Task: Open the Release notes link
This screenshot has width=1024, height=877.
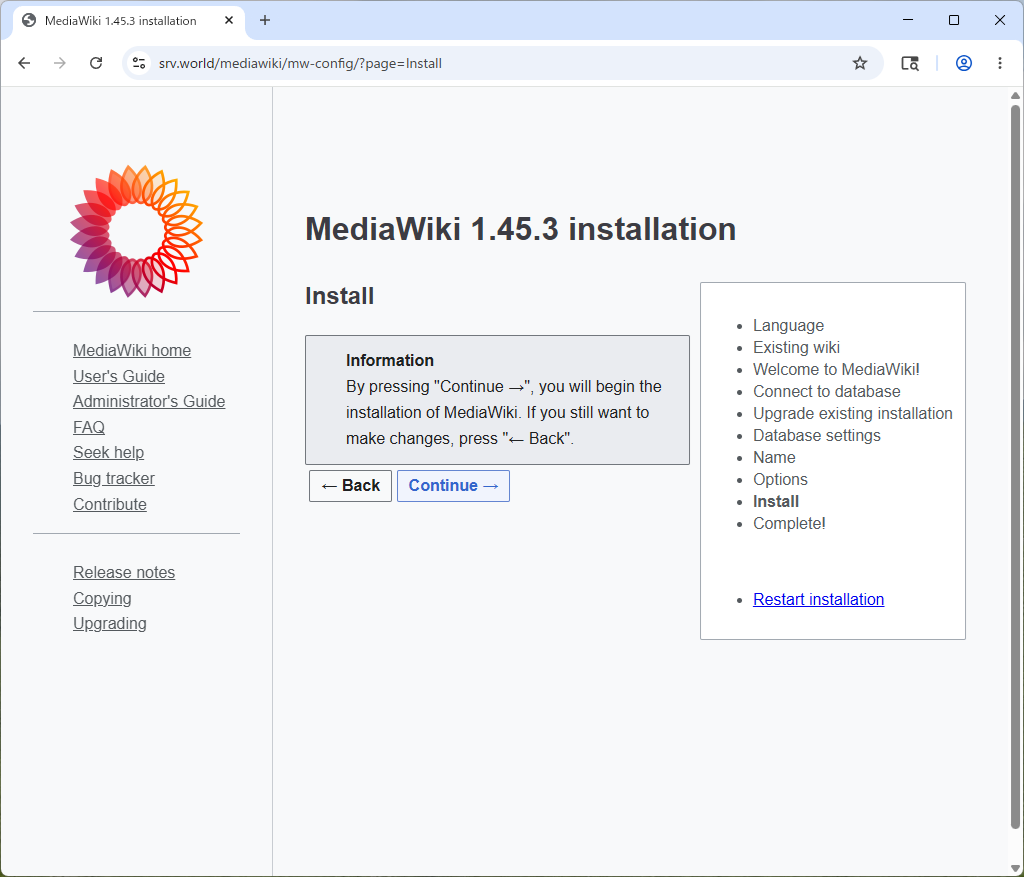Action: click(x=124, y=573)
